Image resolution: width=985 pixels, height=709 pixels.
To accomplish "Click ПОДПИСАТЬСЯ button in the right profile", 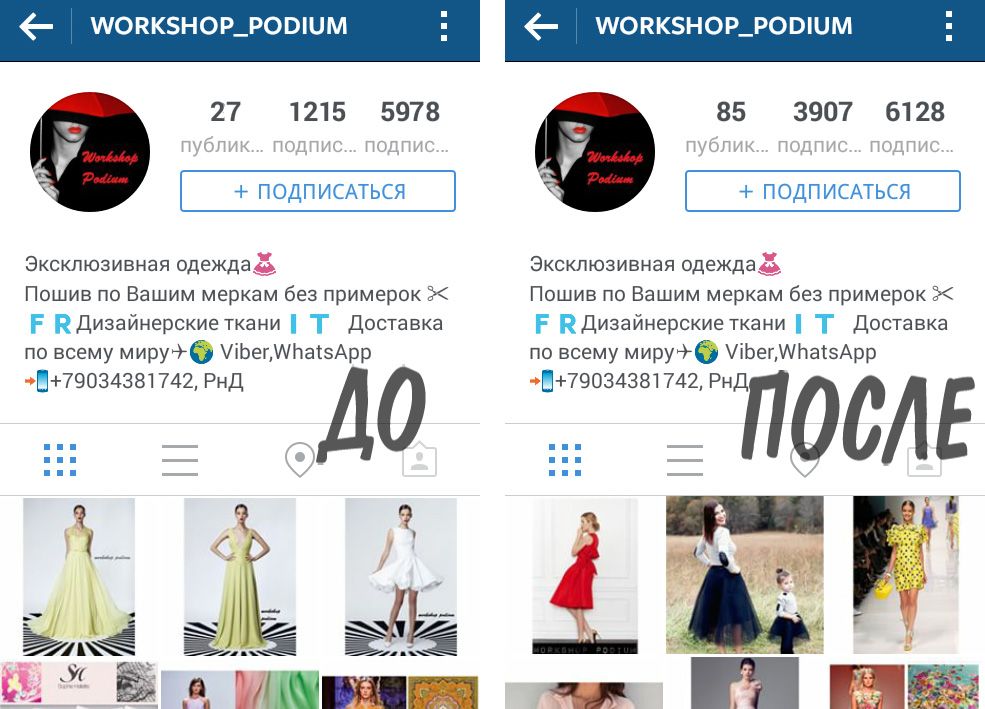I will (x=823, y=191).
